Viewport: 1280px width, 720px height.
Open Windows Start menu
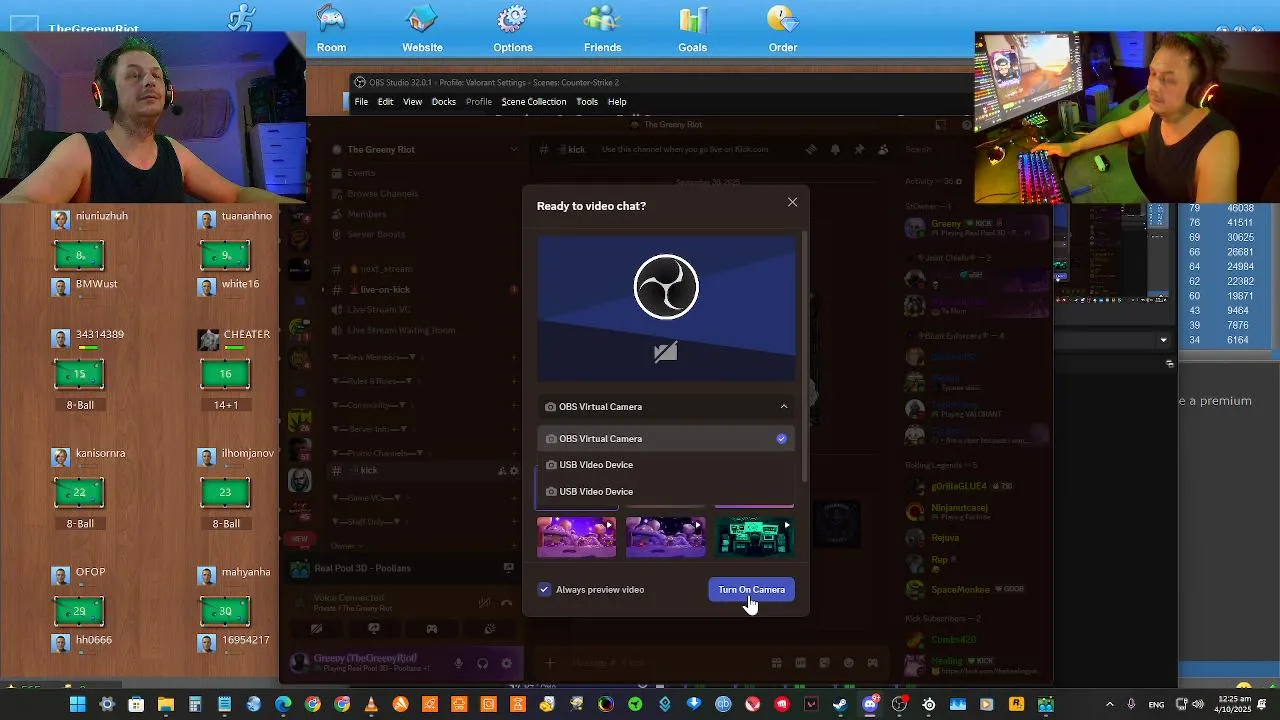click(77, 704)
